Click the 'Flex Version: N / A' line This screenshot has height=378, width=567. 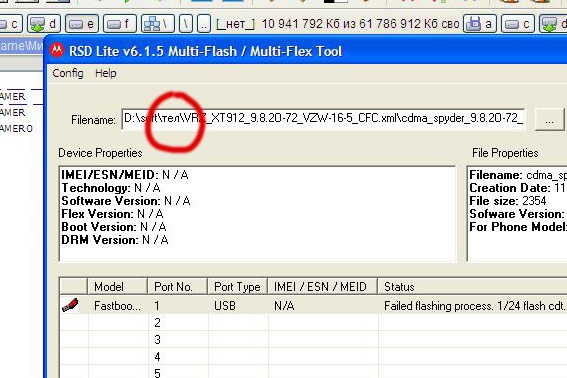pos(112,214)
